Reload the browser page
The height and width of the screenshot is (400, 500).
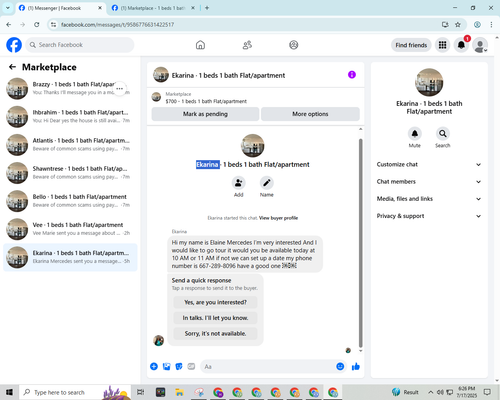(x=37, y=25)
